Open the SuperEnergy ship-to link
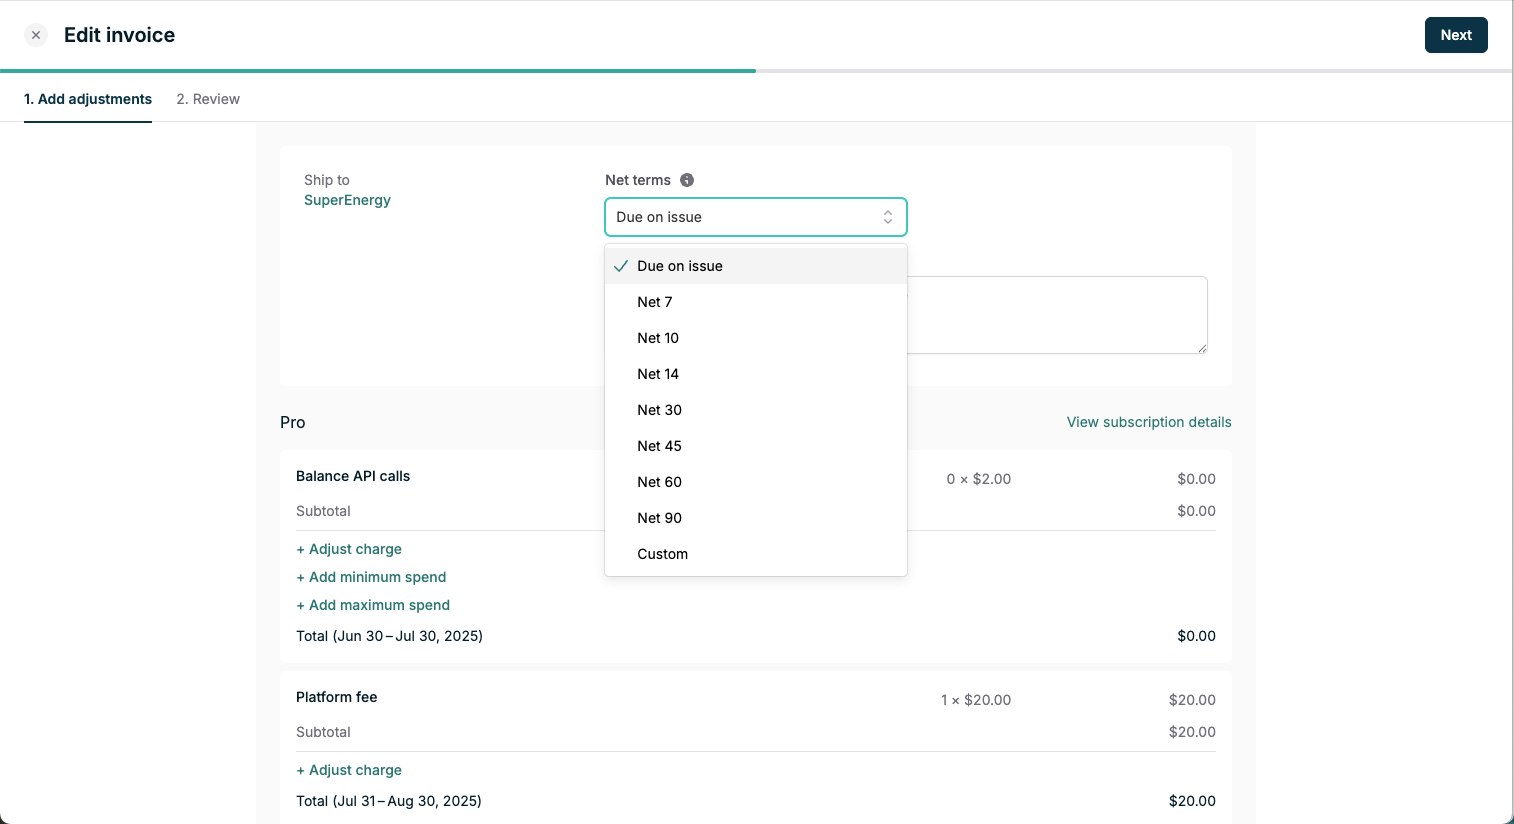 pyautogui.click(x=347, y=200)
